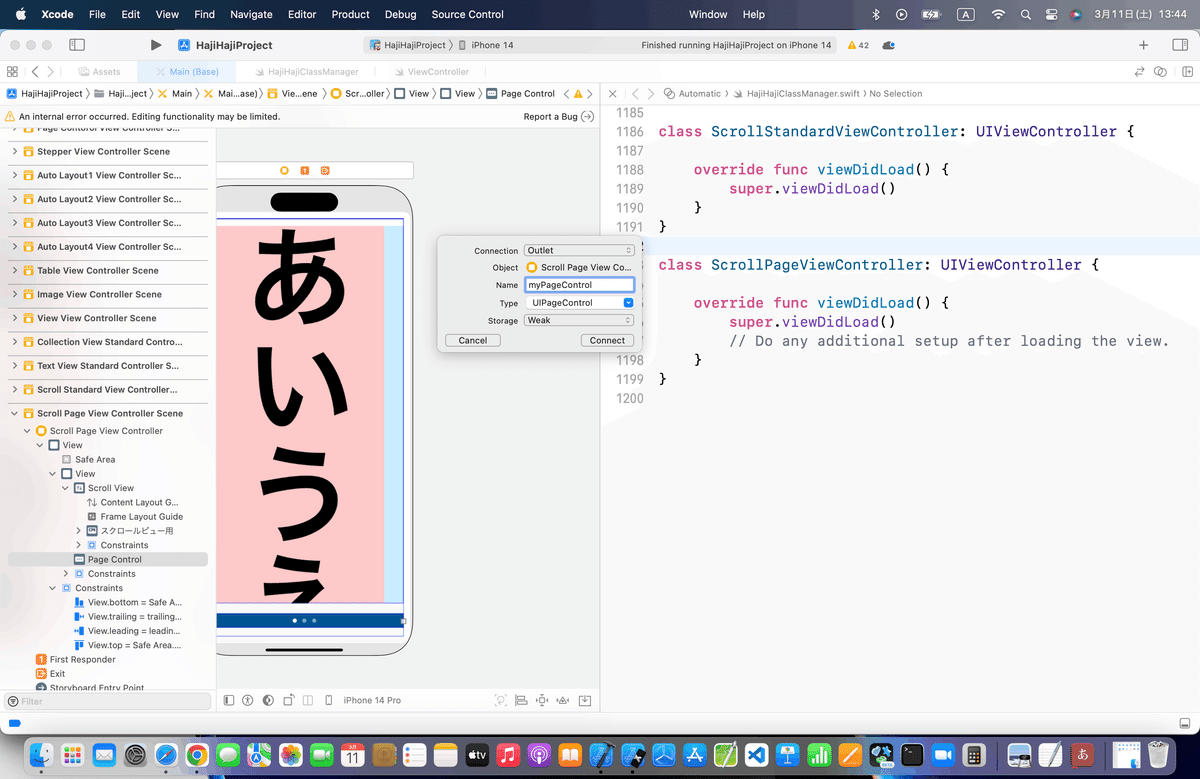
Task: Open the warnings indicator showing 42
Action: 857,45
